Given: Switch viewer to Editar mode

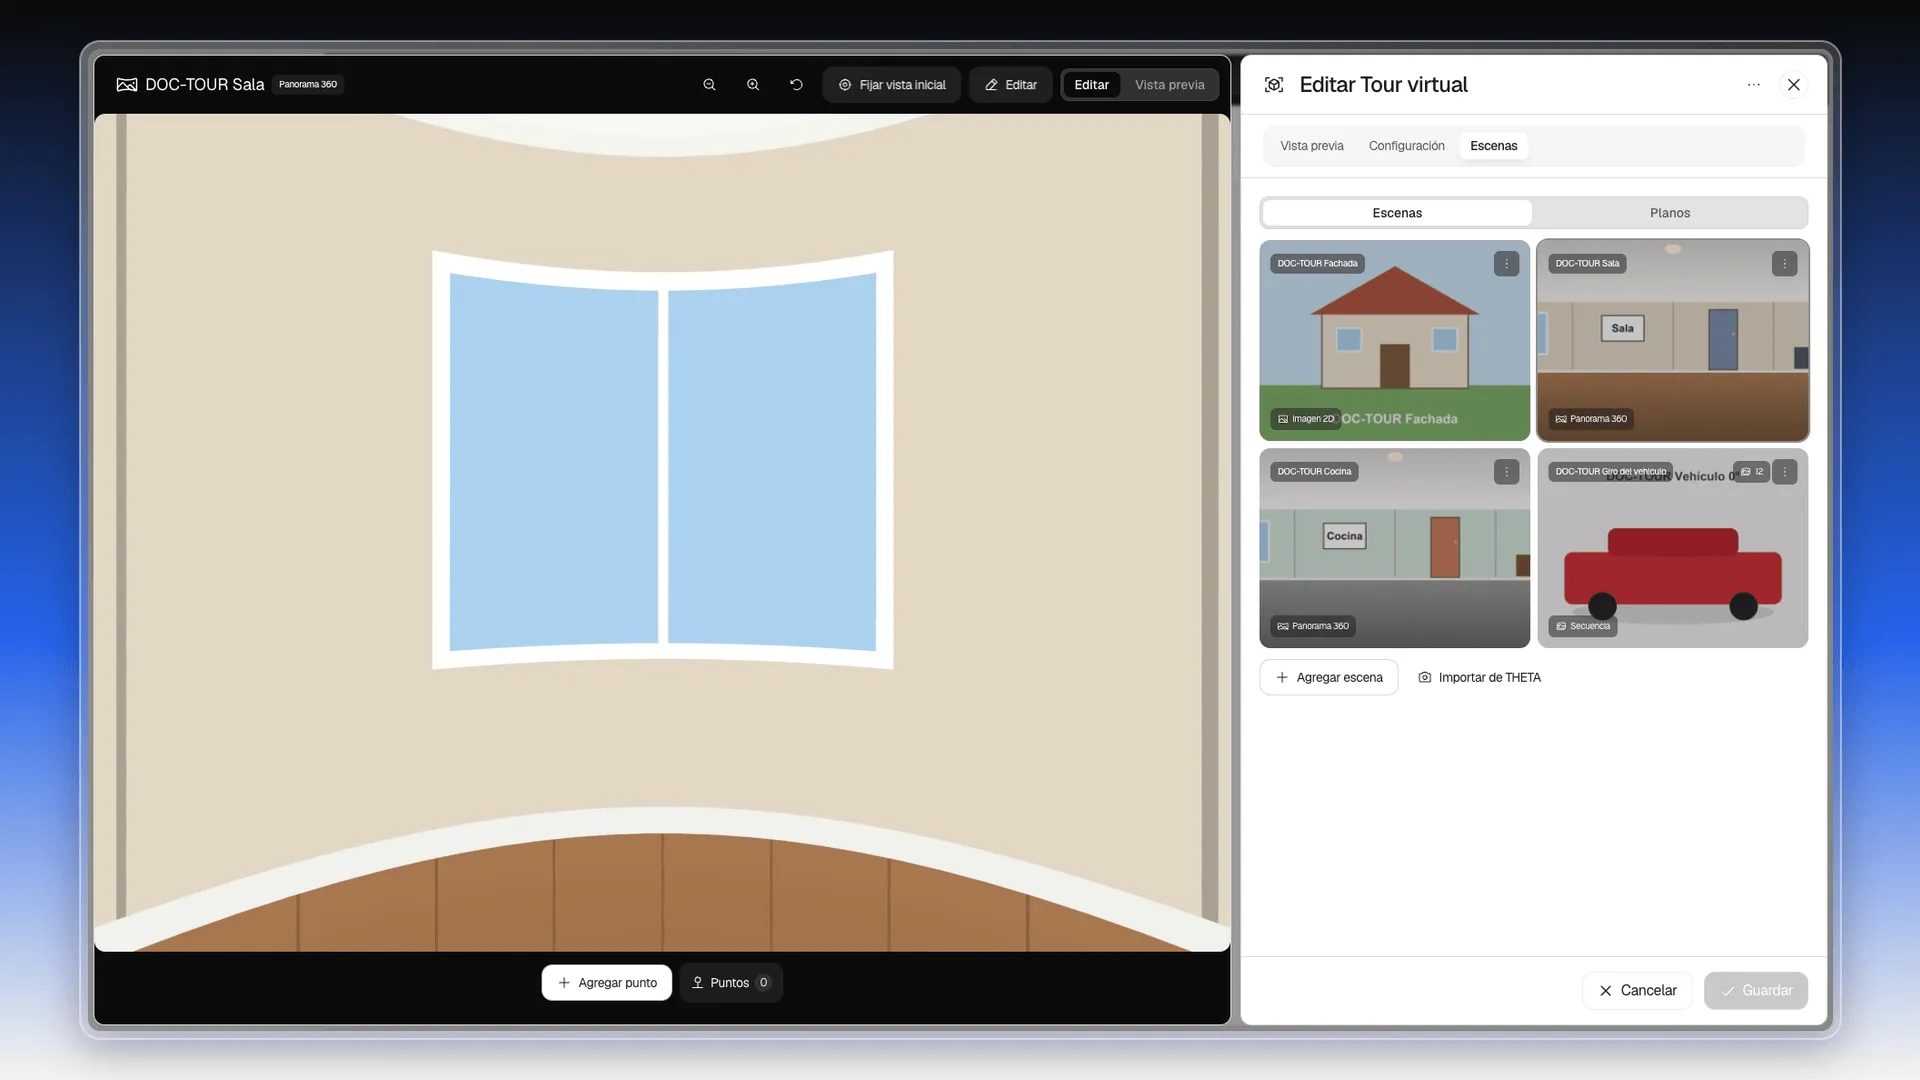Looking at the screenshot, I should click(1091, 85).
